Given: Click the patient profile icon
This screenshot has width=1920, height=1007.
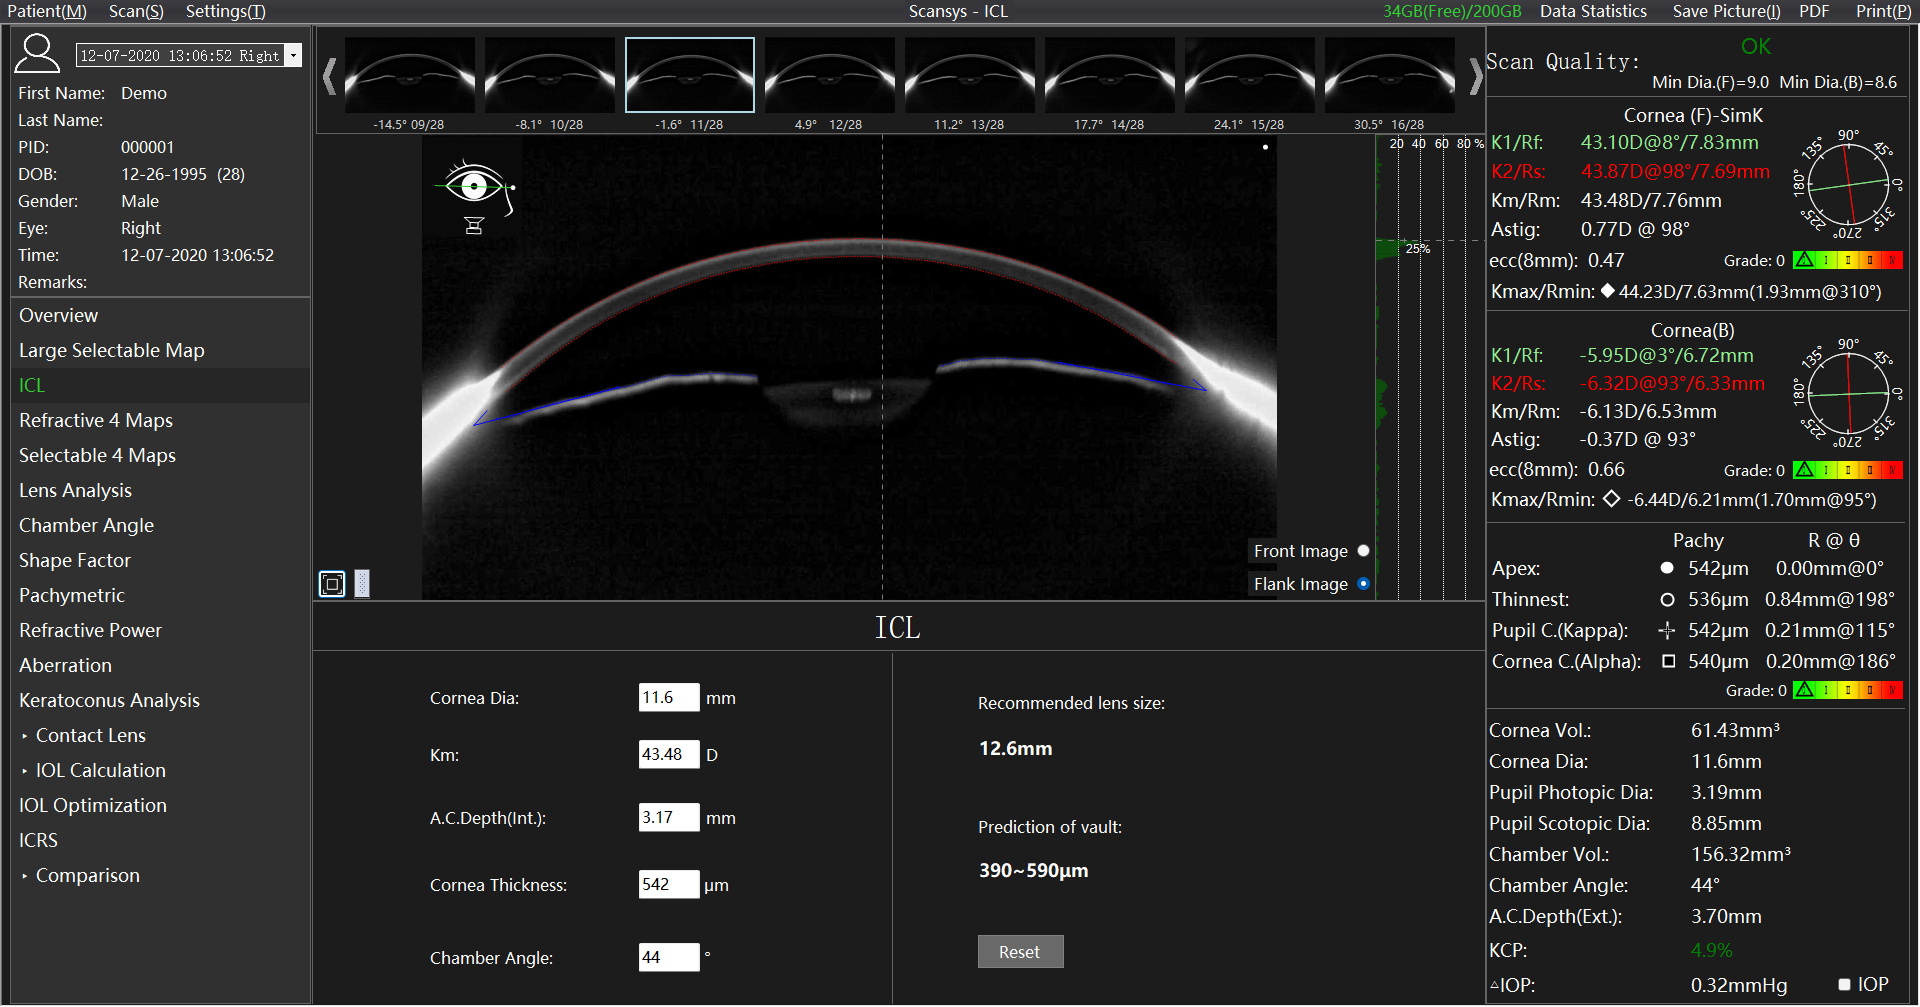Looking at the screenshot, I should click(x=37, y=54).
